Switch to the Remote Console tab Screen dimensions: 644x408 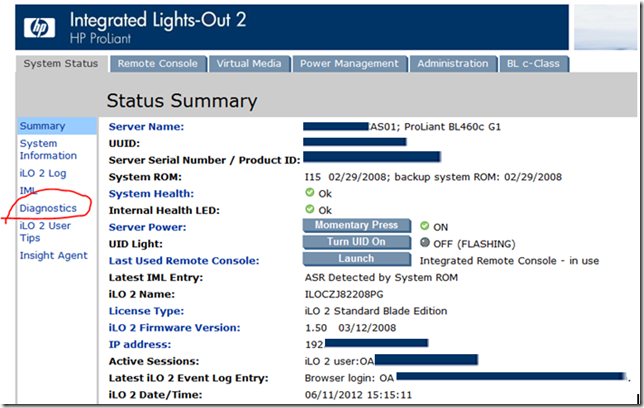158,64
